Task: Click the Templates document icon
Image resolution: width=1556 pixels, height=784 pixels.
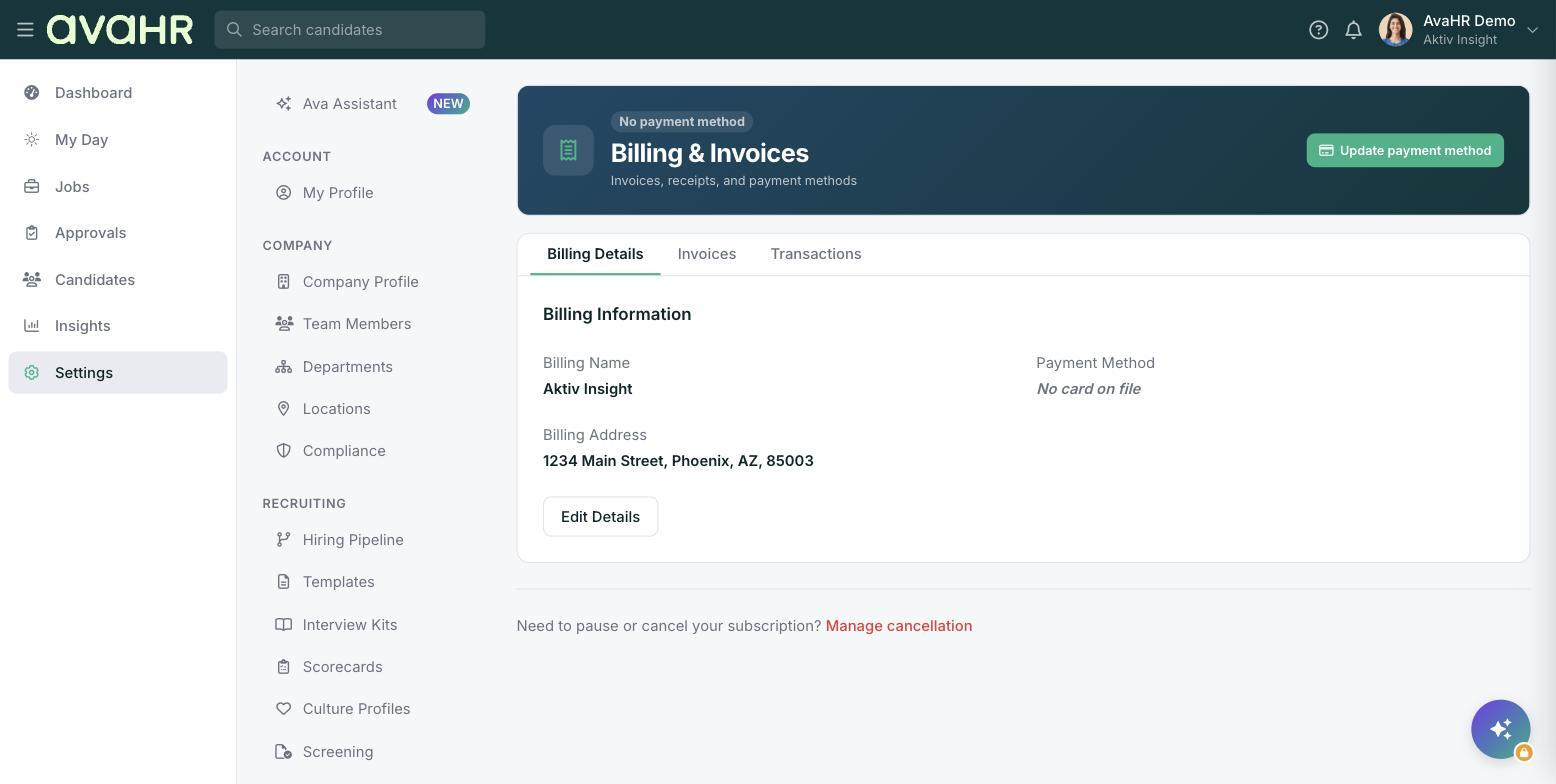Action: (x=284, y=582)
